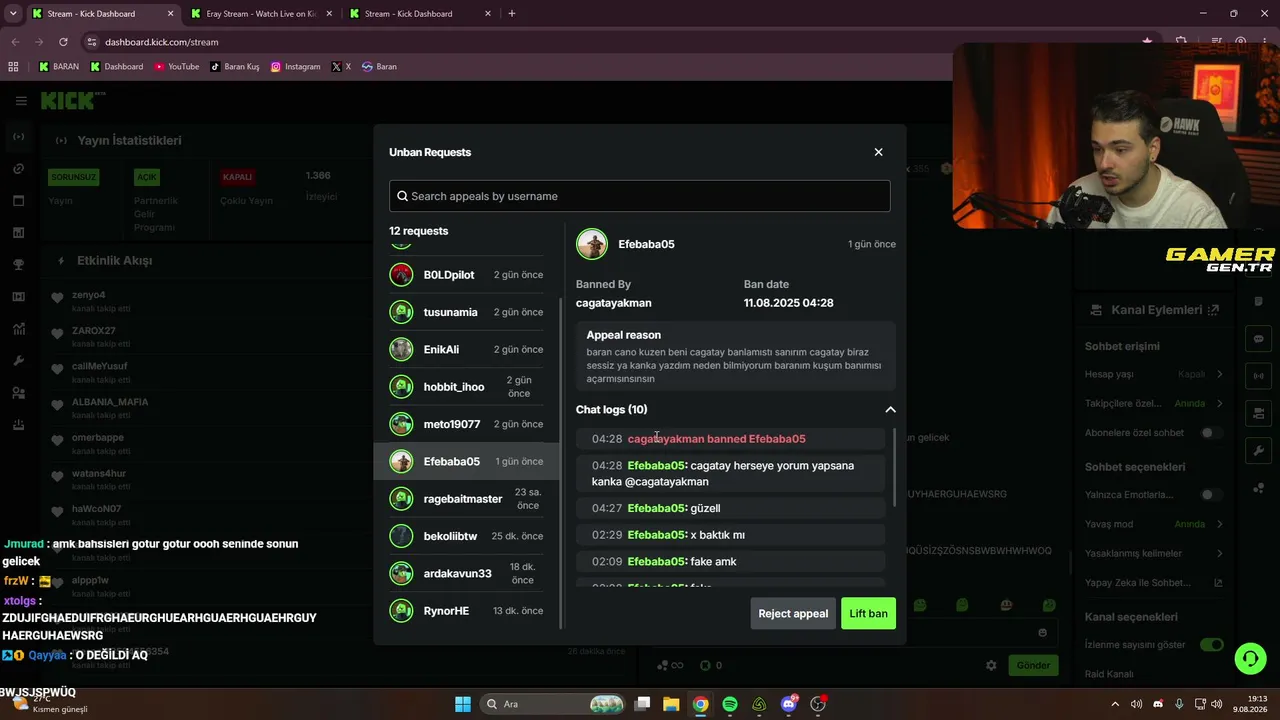Screen dimensions: 1280x720
Task: Pop out the Kanal Eylemleri panel
Action: click(x=1213, y=310)
